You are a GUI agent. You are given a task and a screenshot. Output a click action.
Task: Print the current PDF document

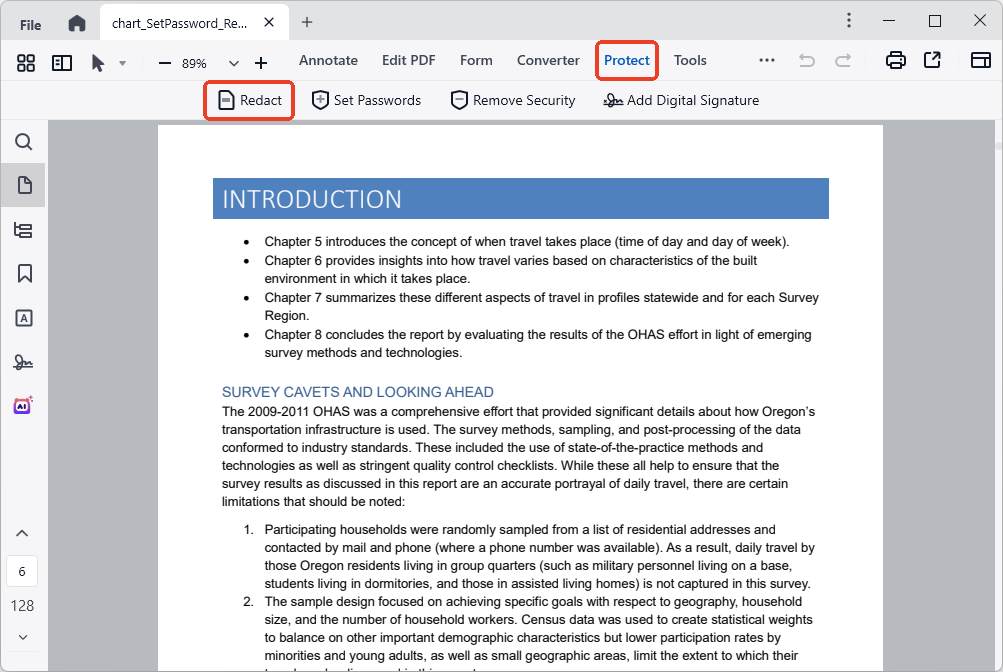(x=895, y=60)
